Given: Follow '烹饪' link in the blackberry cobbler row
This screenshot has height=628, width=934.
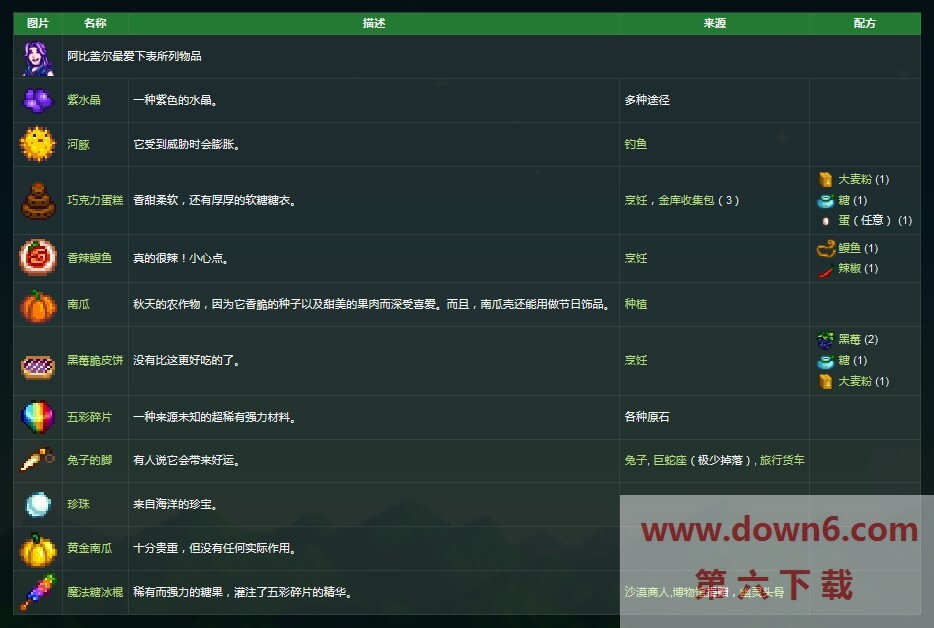Looking at the screenshot, I should coord(636,360).
